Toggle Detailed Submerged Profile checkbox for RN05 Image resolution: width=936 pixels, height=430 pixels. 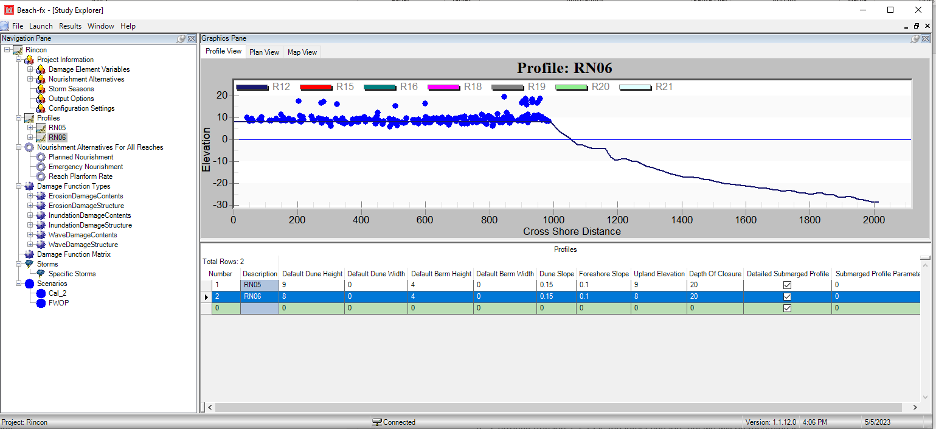coord(787,285)
